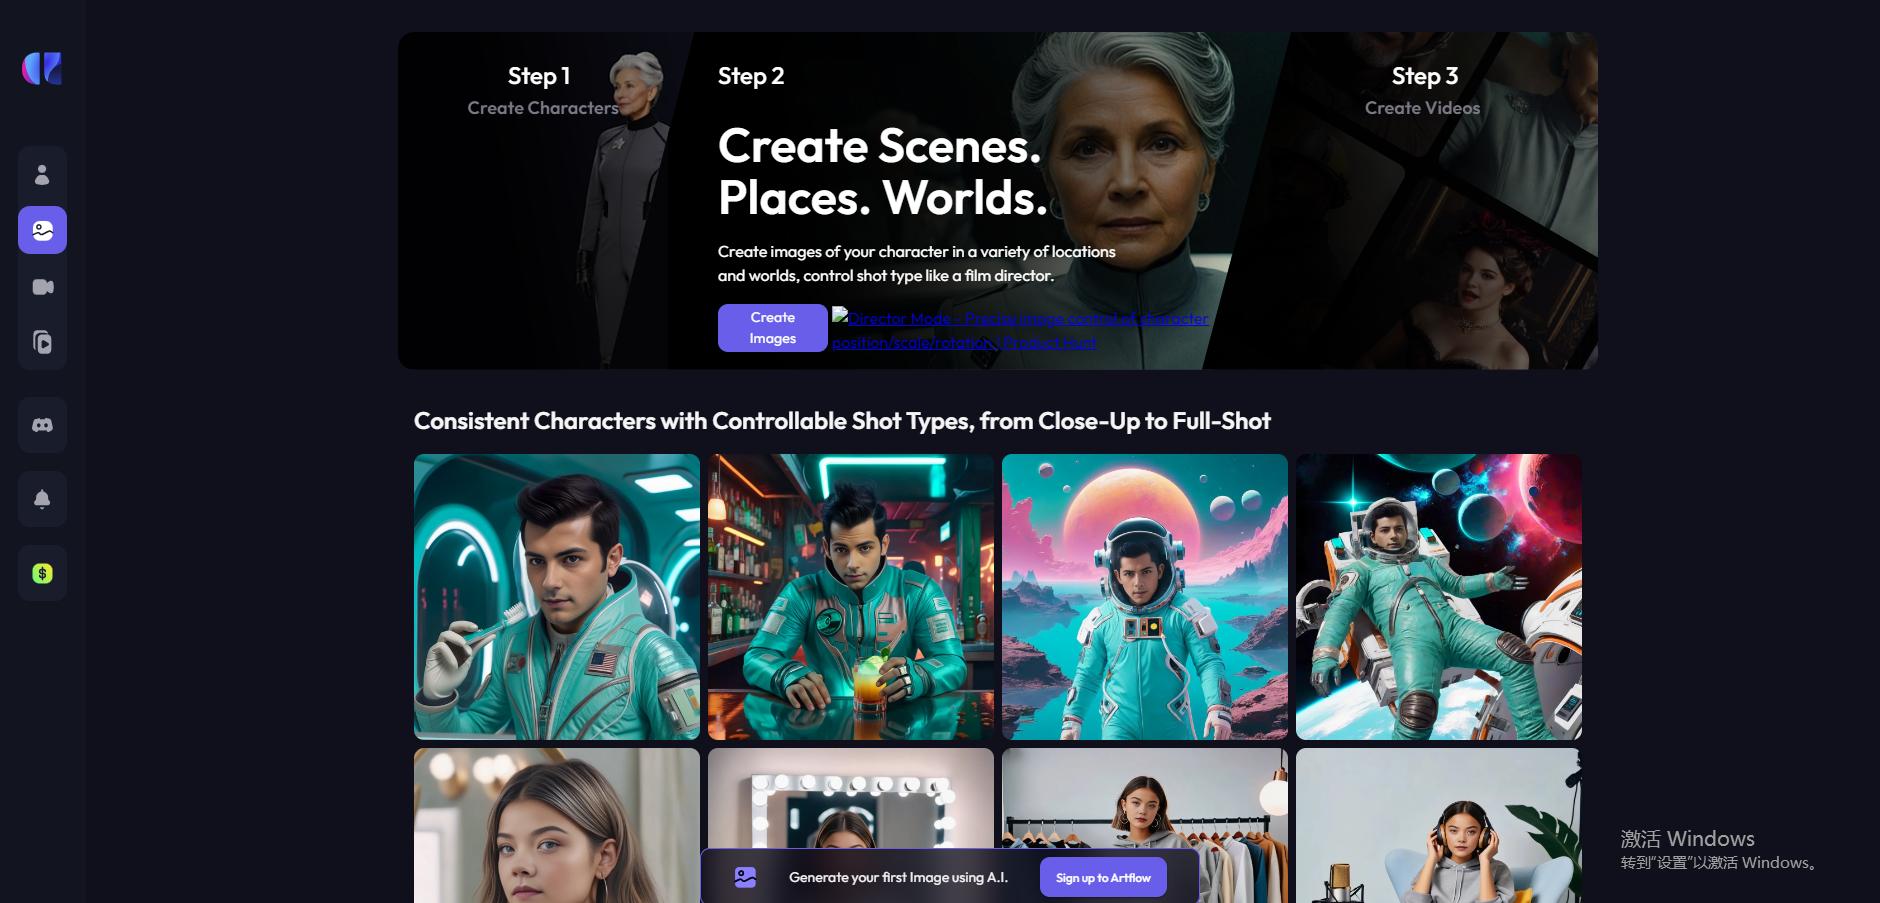Open the notifications bell icon
Viewport: 1880px width, 903px height.
[x=42, y=499]
